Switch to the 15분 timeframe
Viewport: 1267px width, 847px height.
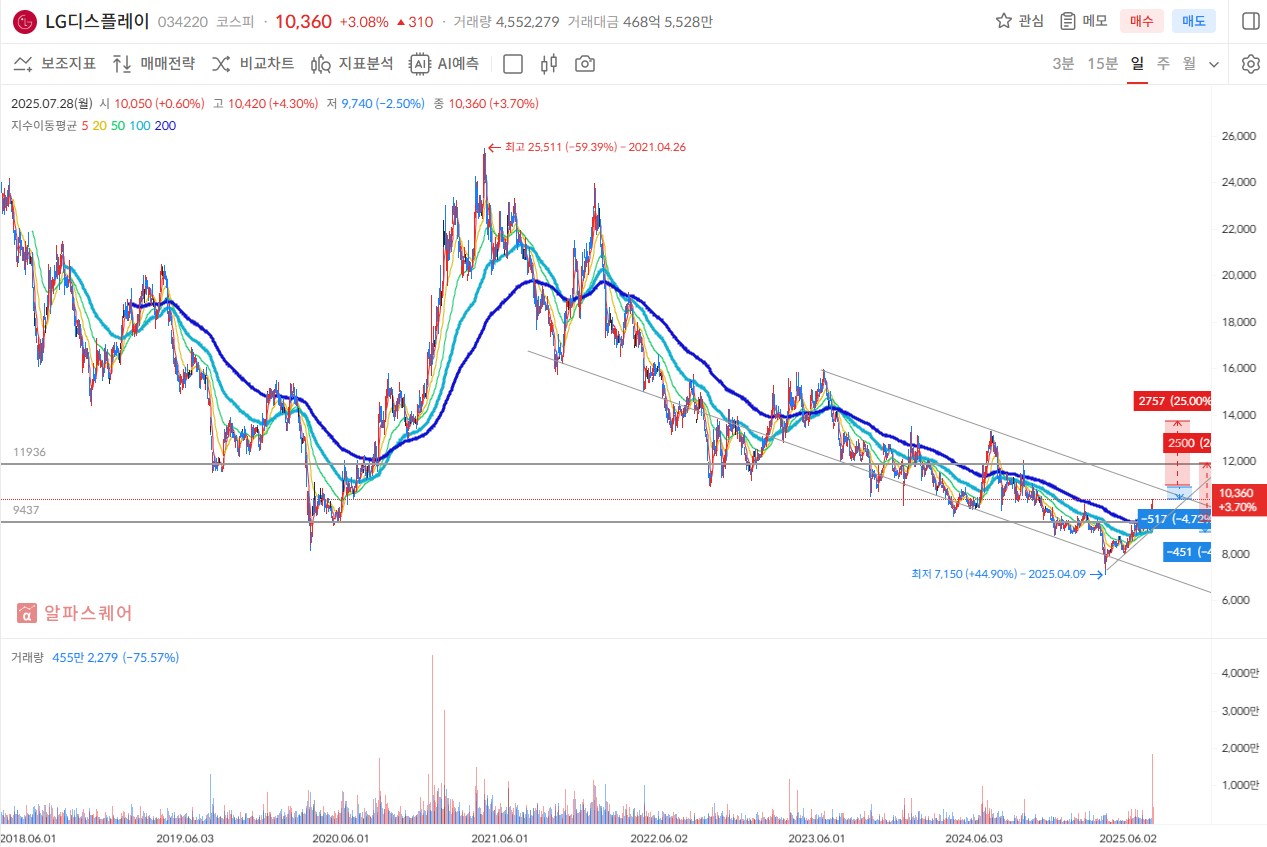point(1102,64)
